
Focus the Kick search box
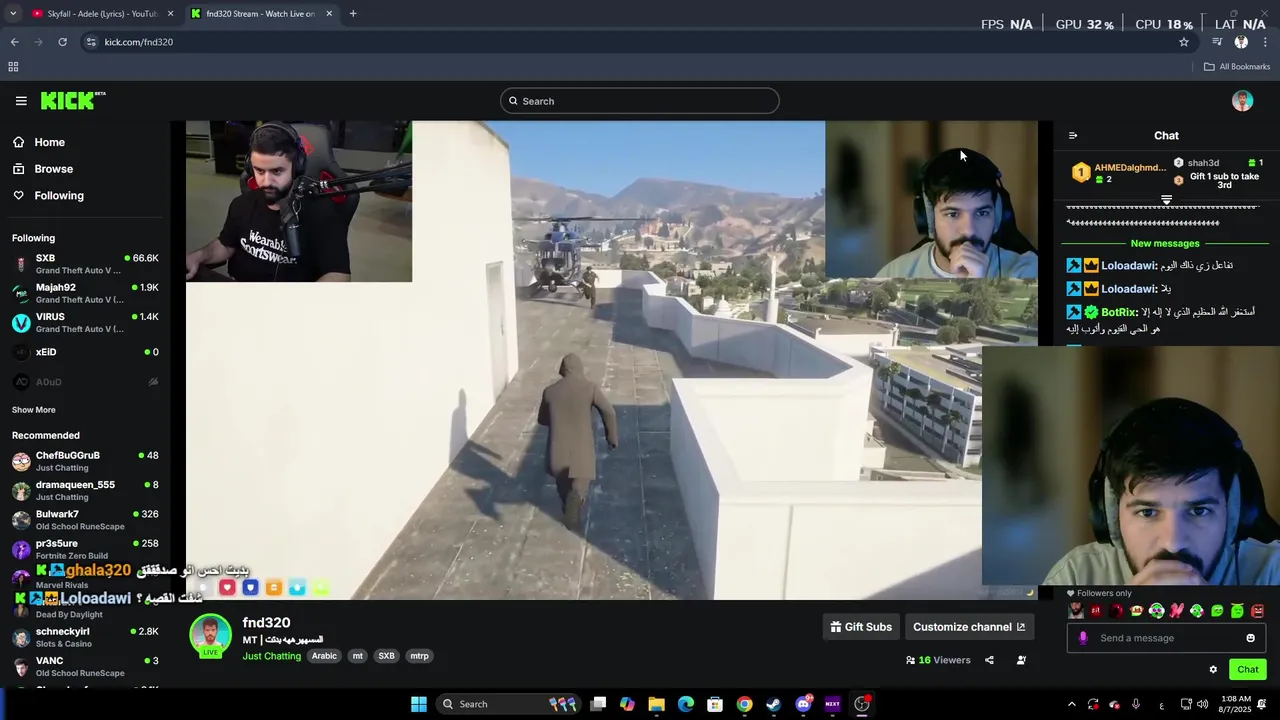(640, 101)
